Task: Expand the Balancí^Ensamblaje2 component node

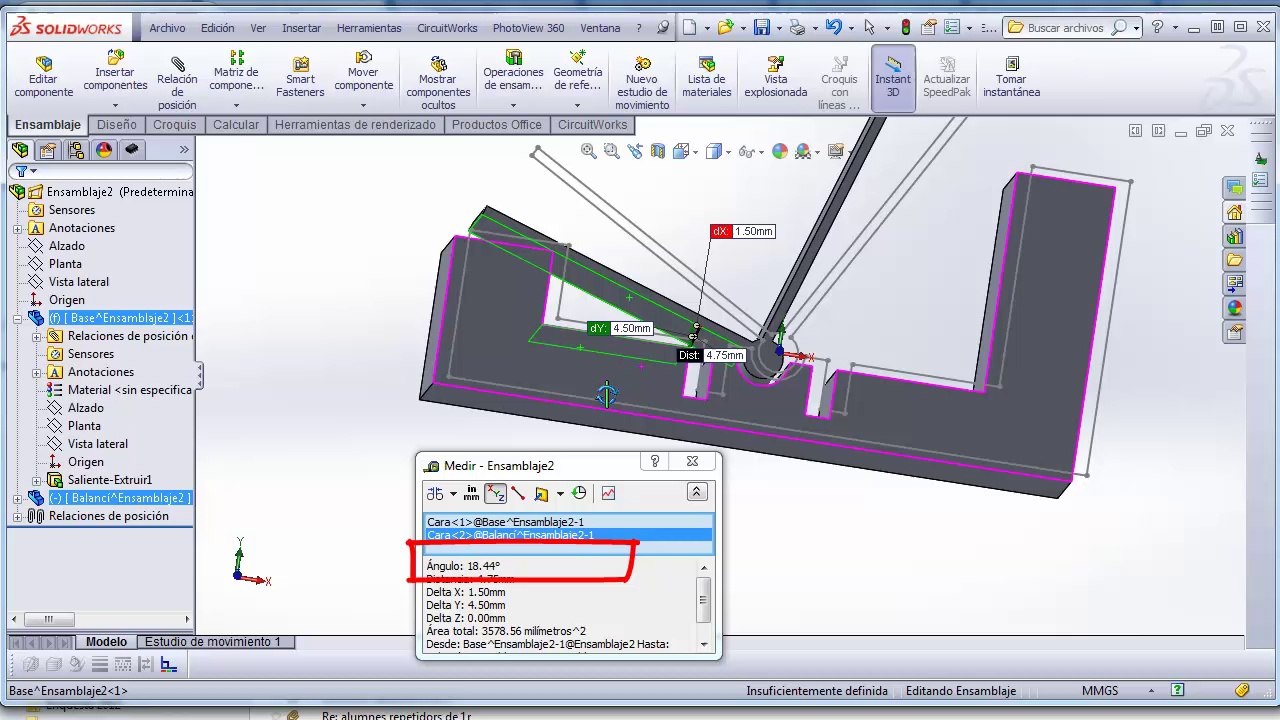Action: coord(18,498)
